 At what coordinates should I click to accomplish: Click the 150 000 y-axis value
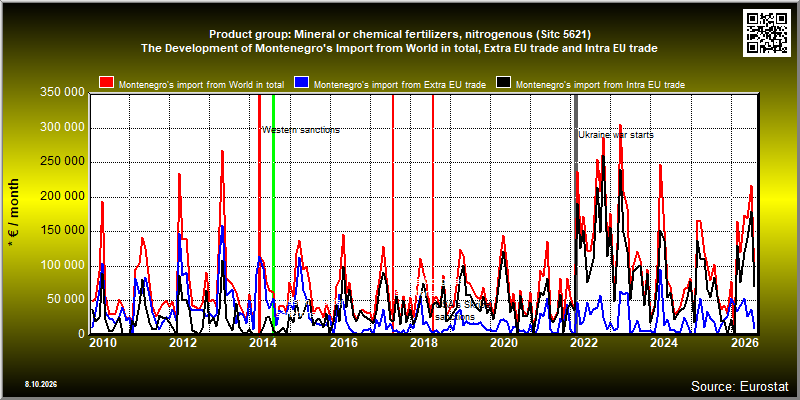click(62, 231)
